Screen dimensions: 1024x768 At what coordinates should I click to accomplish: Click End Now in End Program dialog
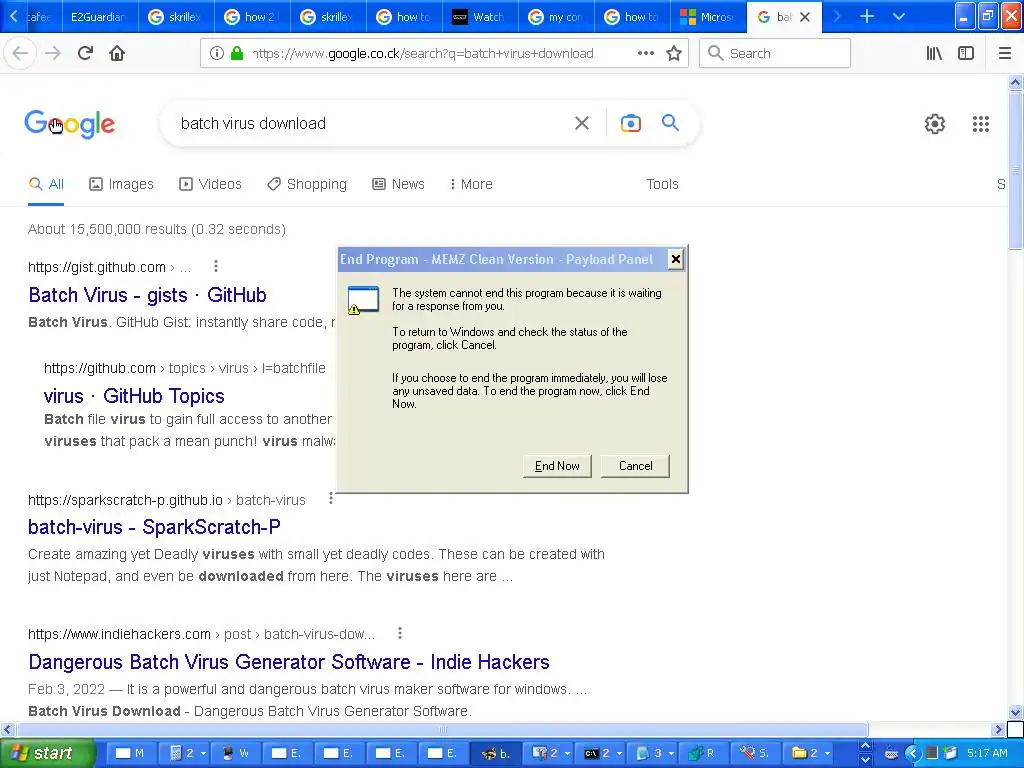(557, 466)
